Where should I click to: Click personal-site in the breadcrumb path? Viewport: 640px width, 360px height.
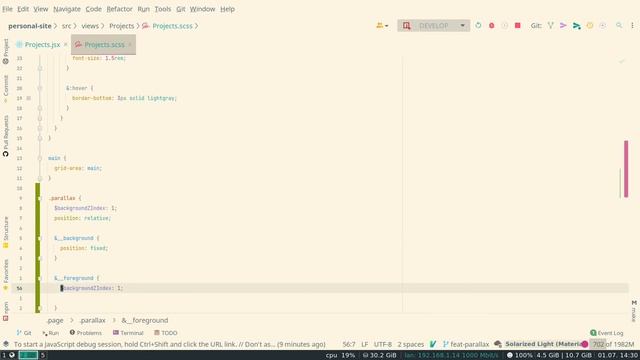(x=30, y=26)
